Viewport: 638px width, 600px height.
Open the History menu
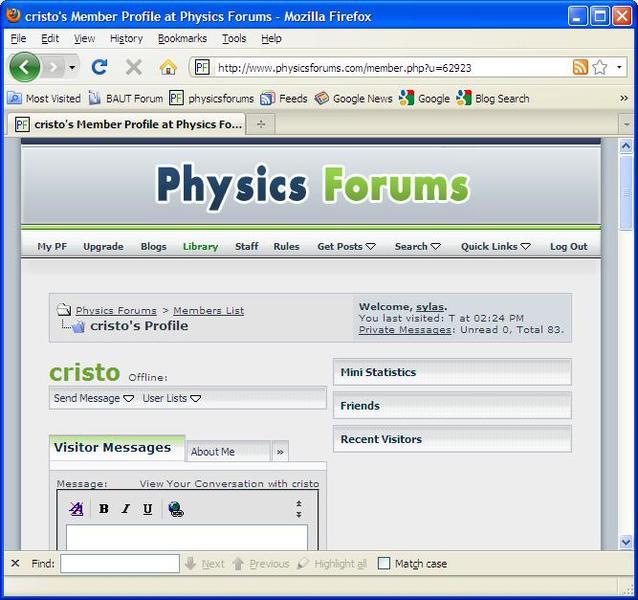click(126, 39)
